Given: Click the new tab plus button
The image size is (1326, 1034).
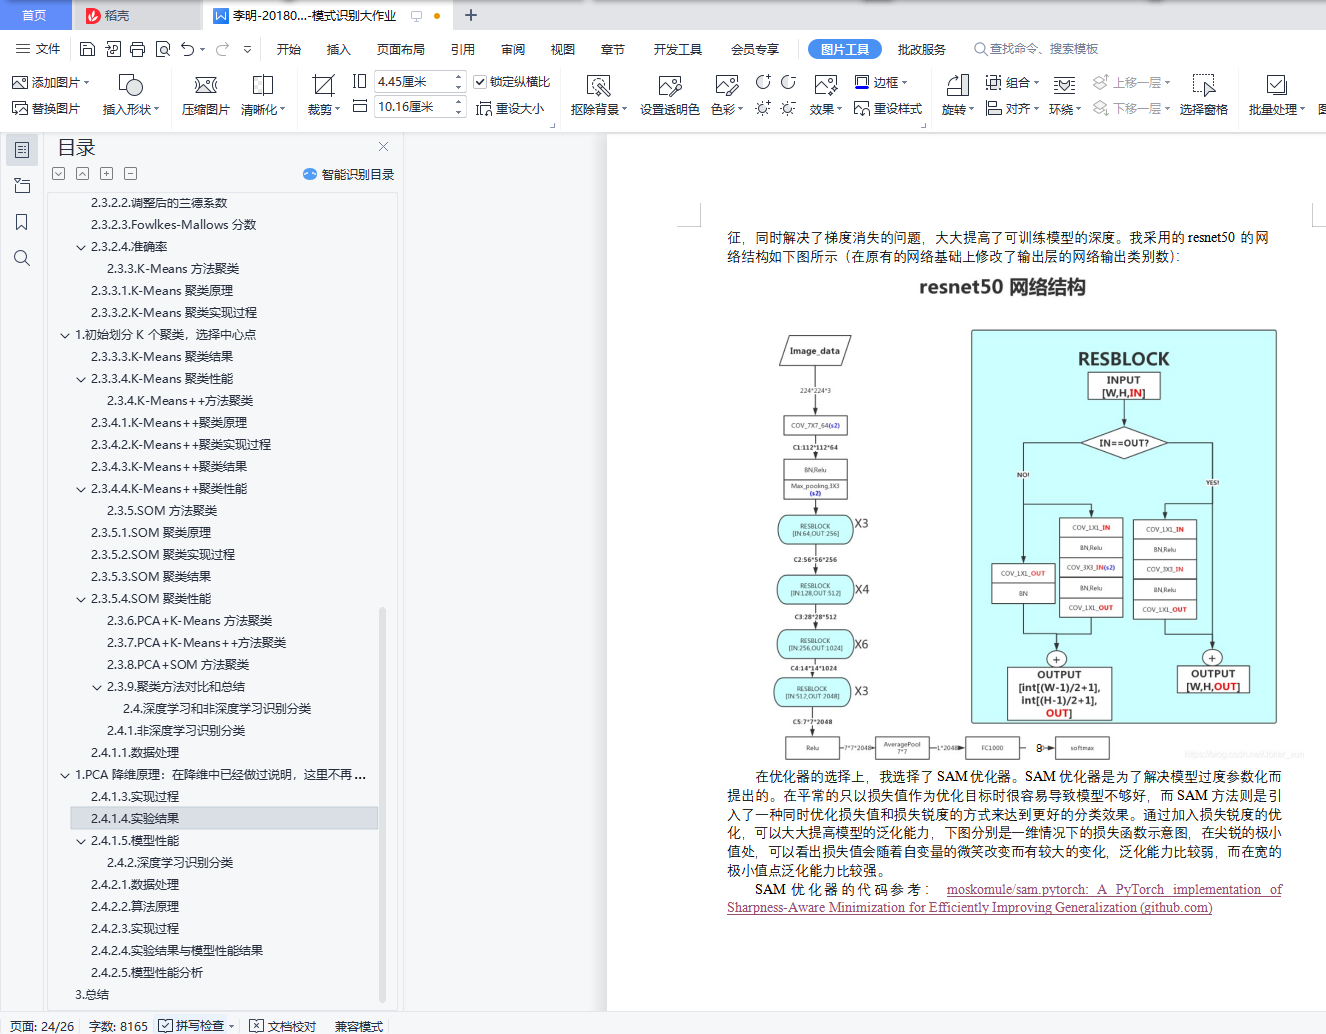Looking at the screenshot, I should click(471, 15).
